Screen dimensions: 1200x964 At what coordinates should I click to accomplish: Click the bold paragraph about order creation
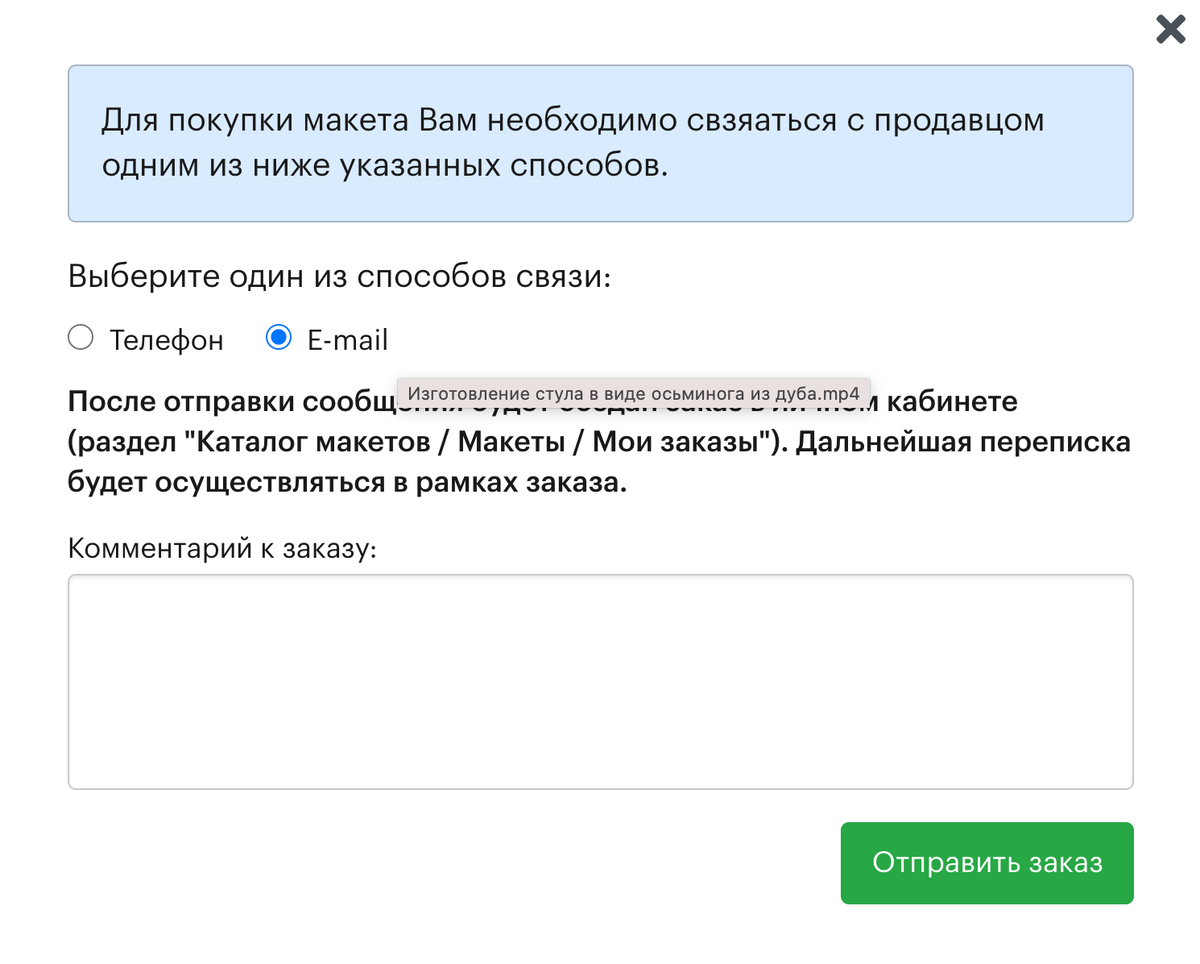click(x=600, y=443)
